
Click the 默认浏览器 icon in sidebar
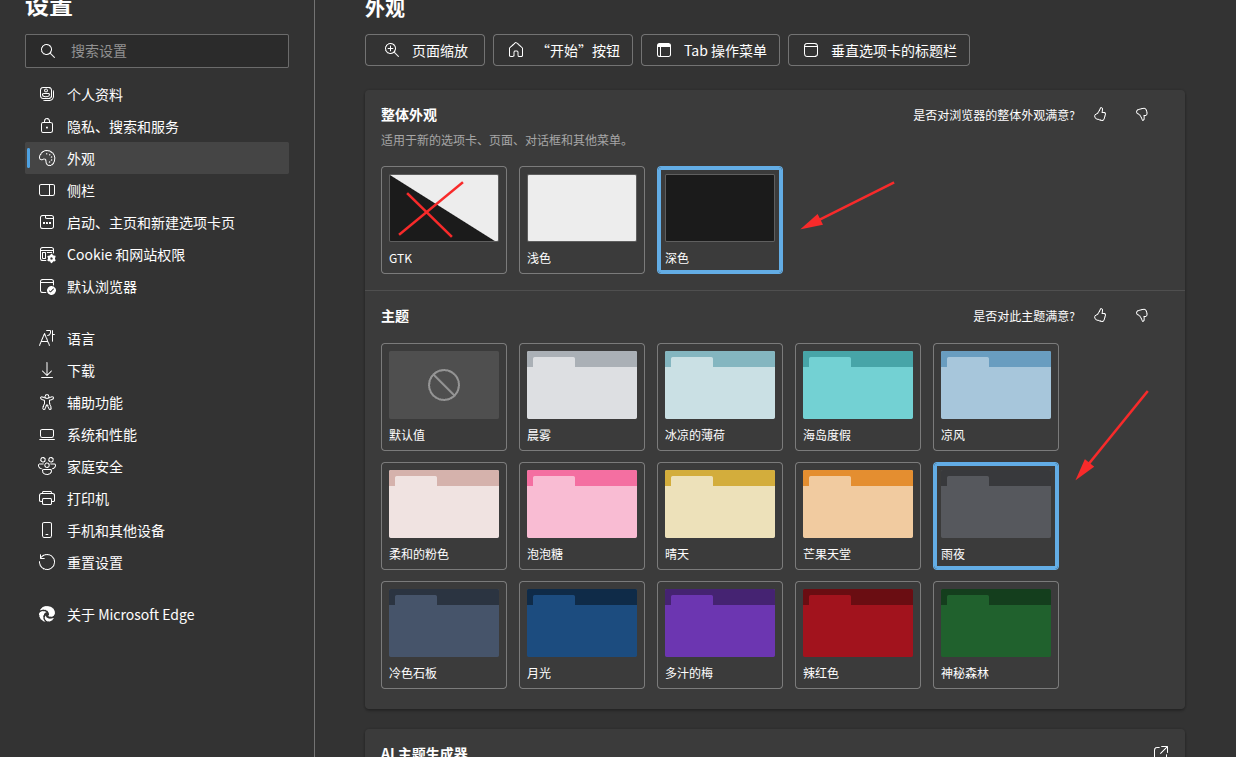pyautogui.click(x=46, y=287)
